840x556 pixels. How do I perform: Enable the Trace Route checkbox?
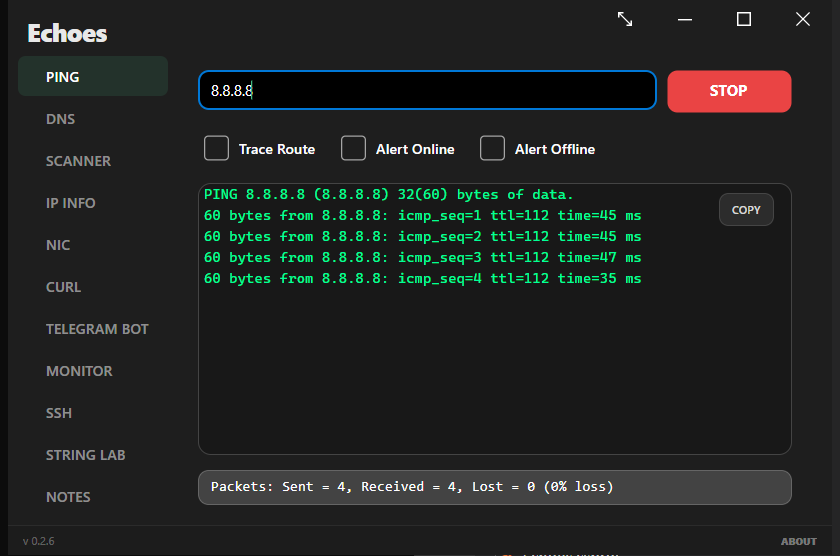216,148
